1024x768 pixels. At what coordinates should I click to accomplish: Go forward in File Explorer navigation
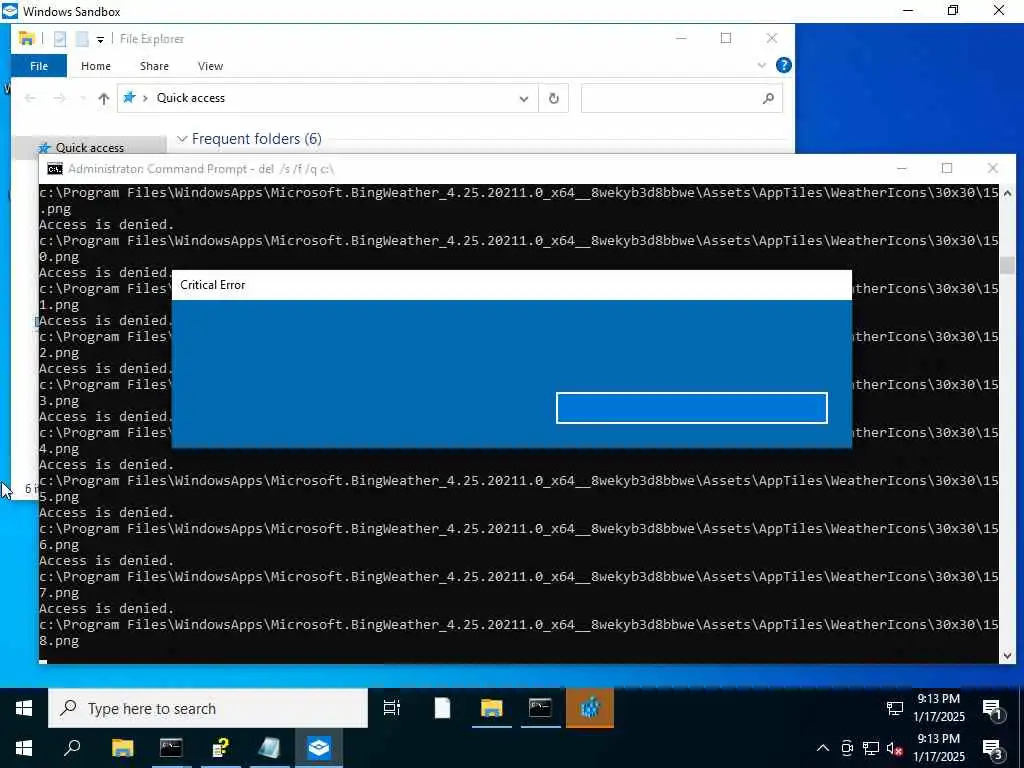(59, 98)
